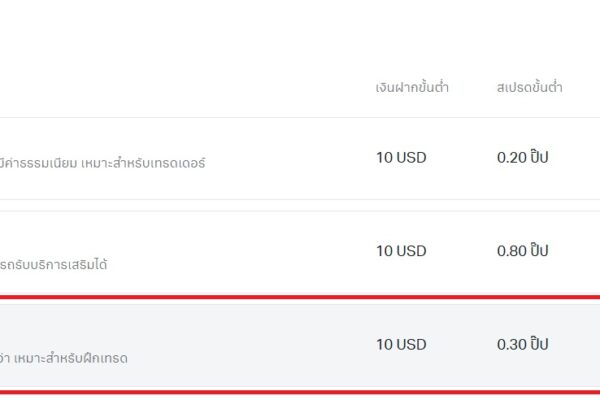Click the red top border of highlighted row
The image size is (600, 400).
click(x=300, y=297)
